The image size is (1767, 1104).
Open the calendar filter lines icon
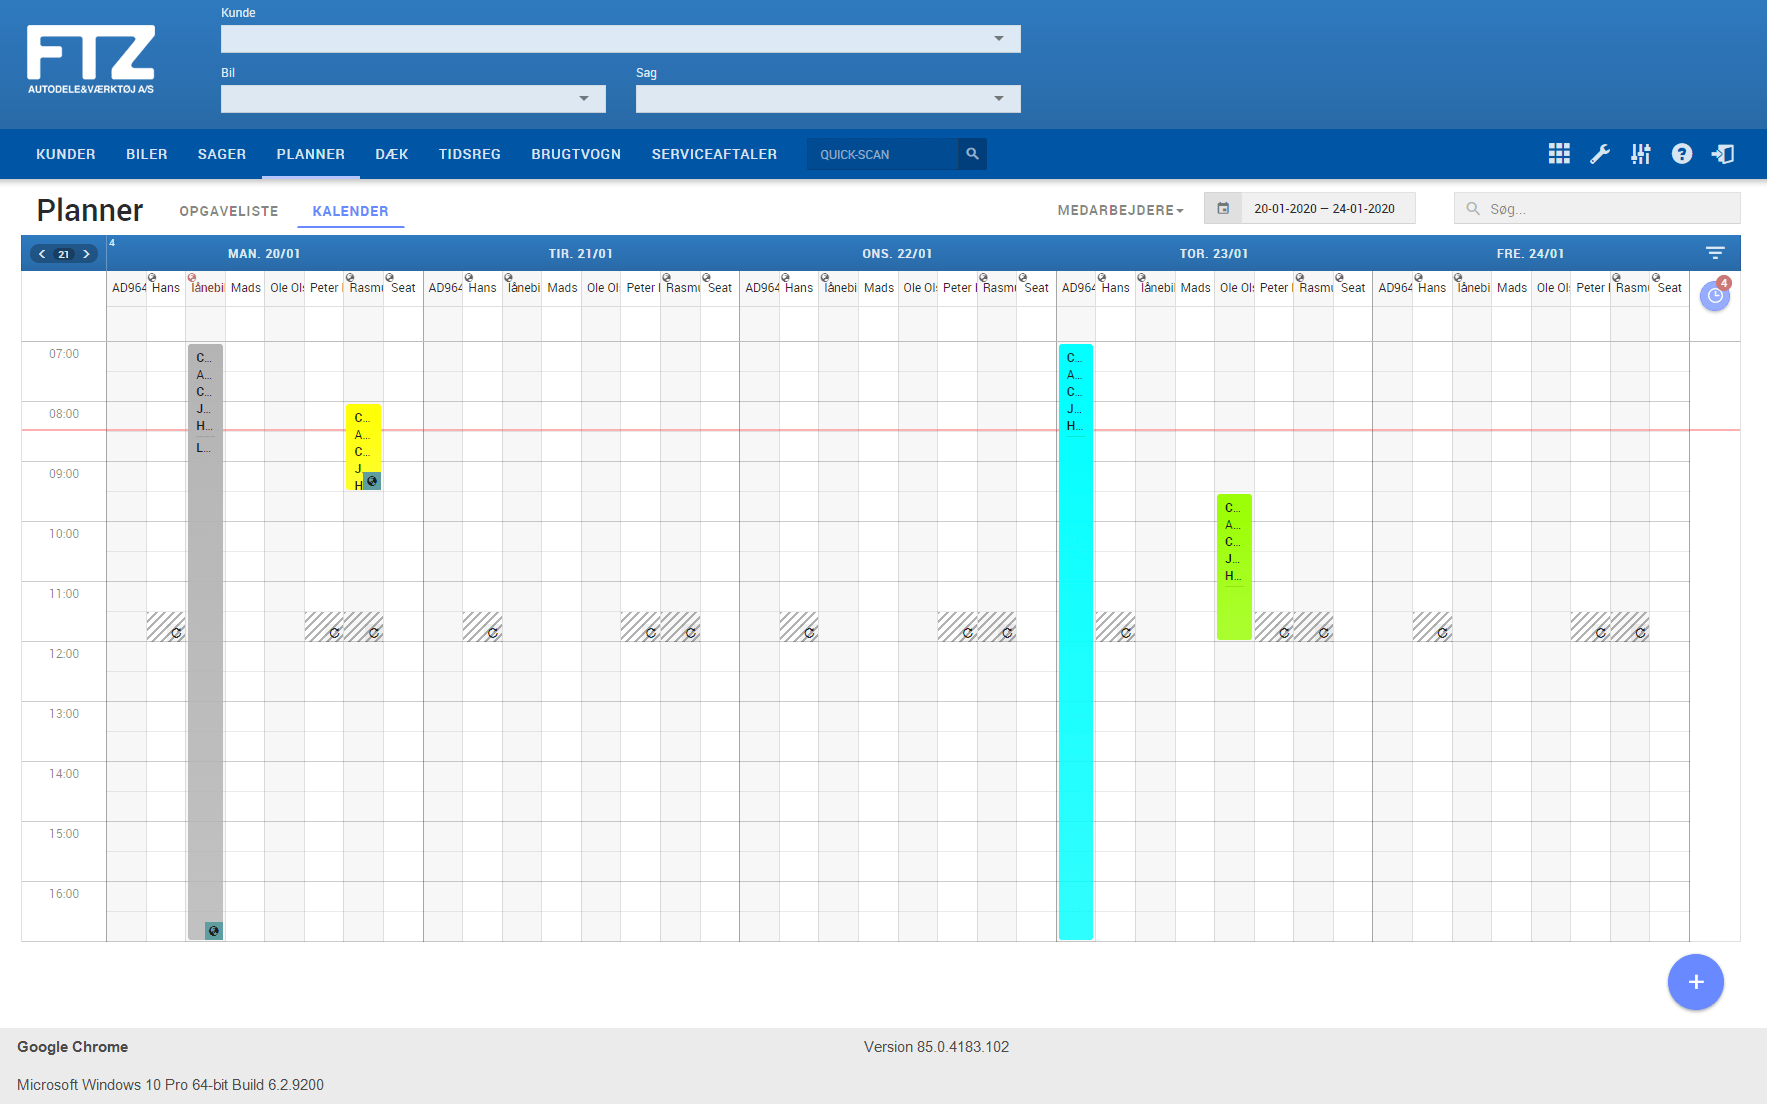click(x=1715, y=253)
